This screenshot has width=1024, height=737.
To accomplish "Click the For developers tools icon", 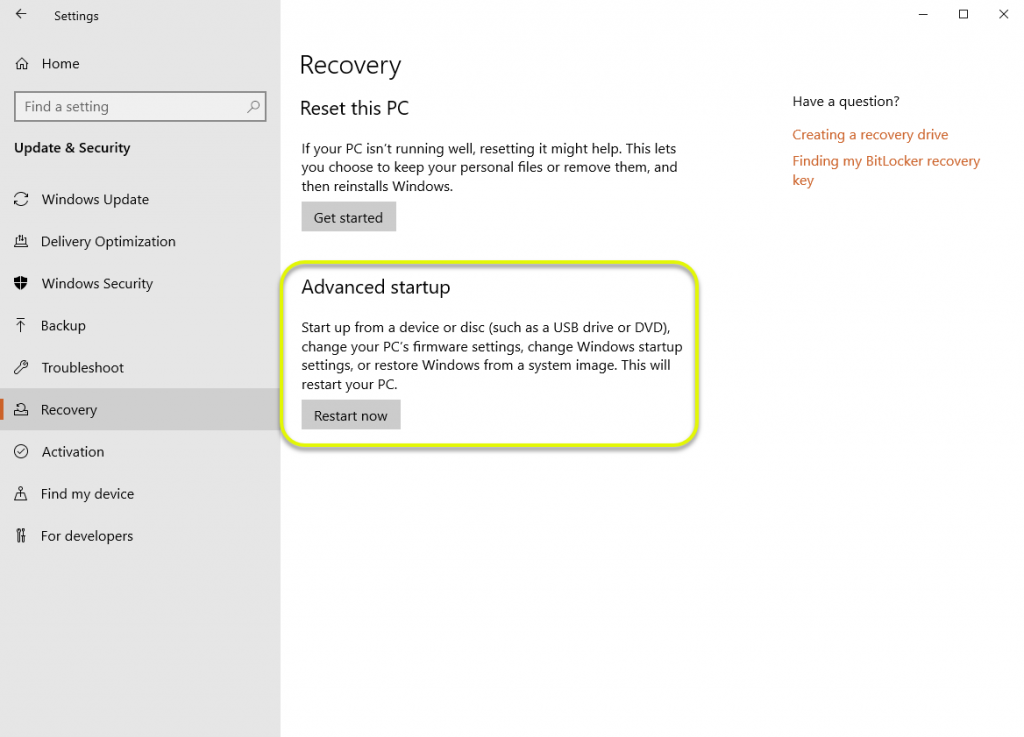I will click(21, 536).
